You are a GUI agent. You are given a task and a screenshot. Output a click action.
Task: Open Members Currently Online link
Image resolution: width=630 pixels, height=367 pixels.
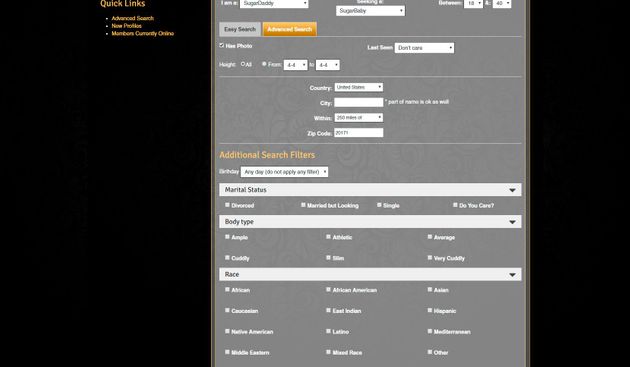coord(142,33)
